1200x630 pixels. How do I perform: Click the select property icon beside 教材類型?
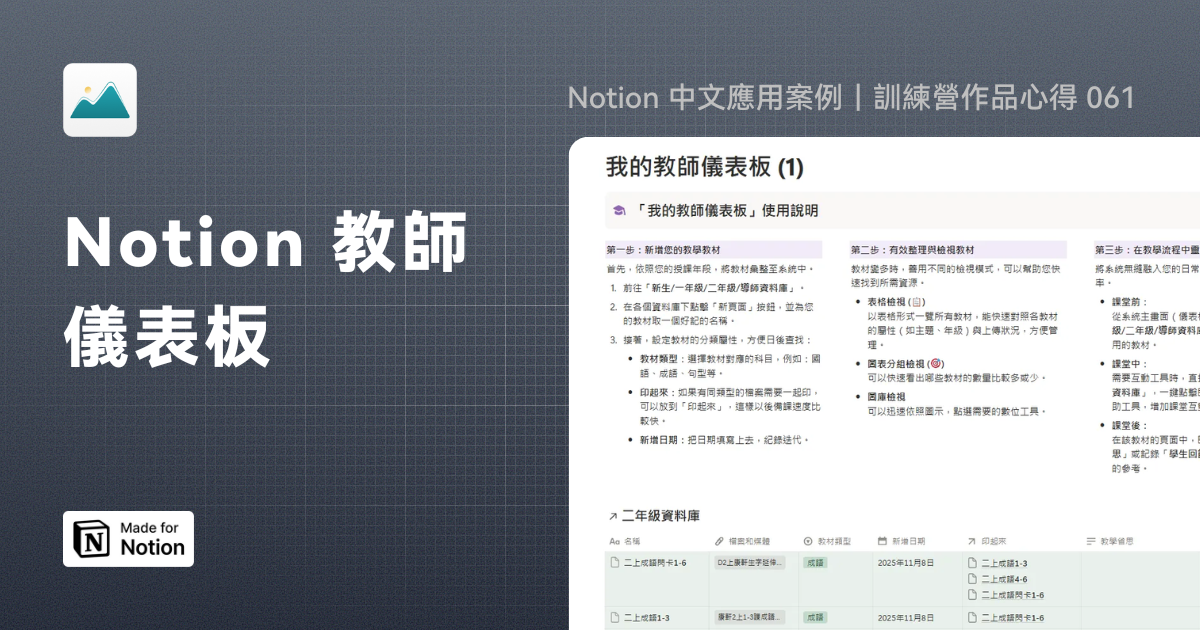point(807,541)
